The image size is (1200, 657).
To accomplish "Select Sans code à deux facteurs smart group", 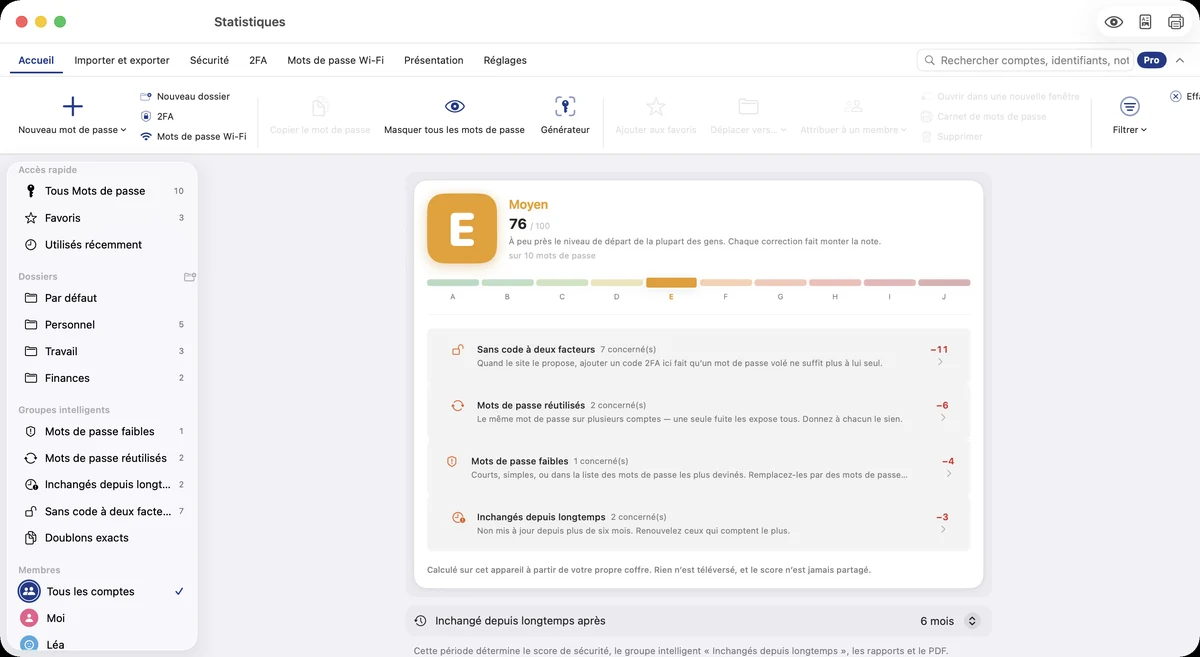I will click(x=104, y=511).
